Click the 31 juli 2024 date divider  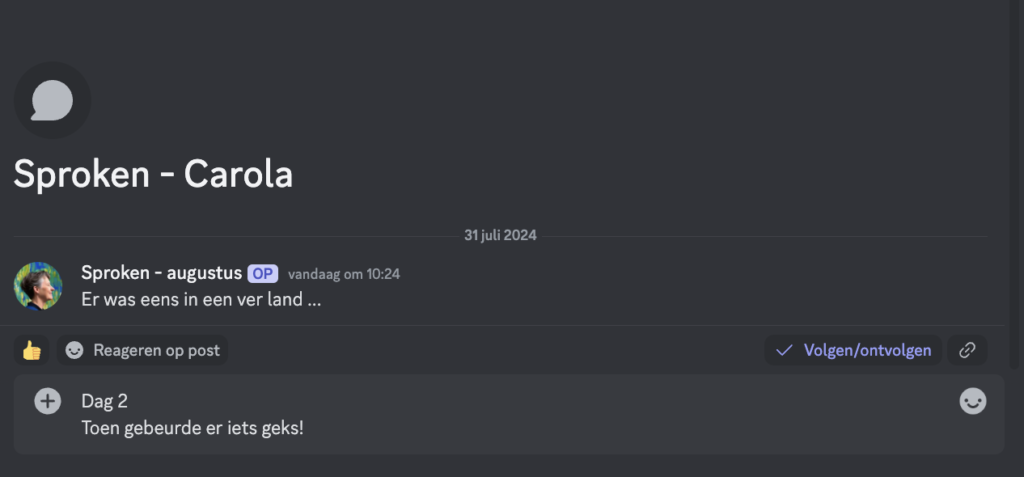coord(500,235)
